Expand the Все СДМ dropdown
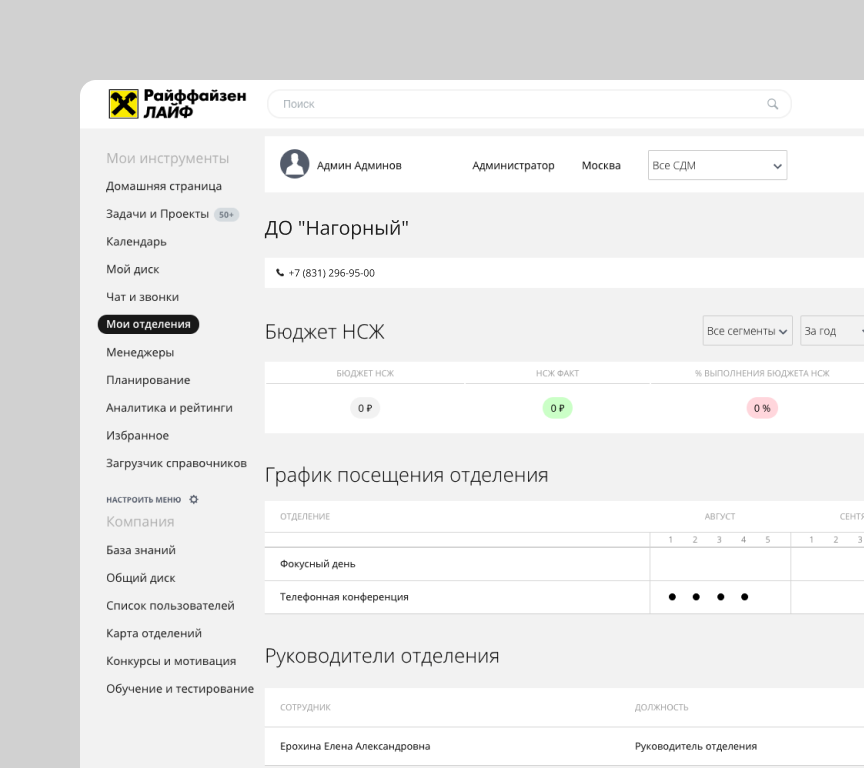 716,164
